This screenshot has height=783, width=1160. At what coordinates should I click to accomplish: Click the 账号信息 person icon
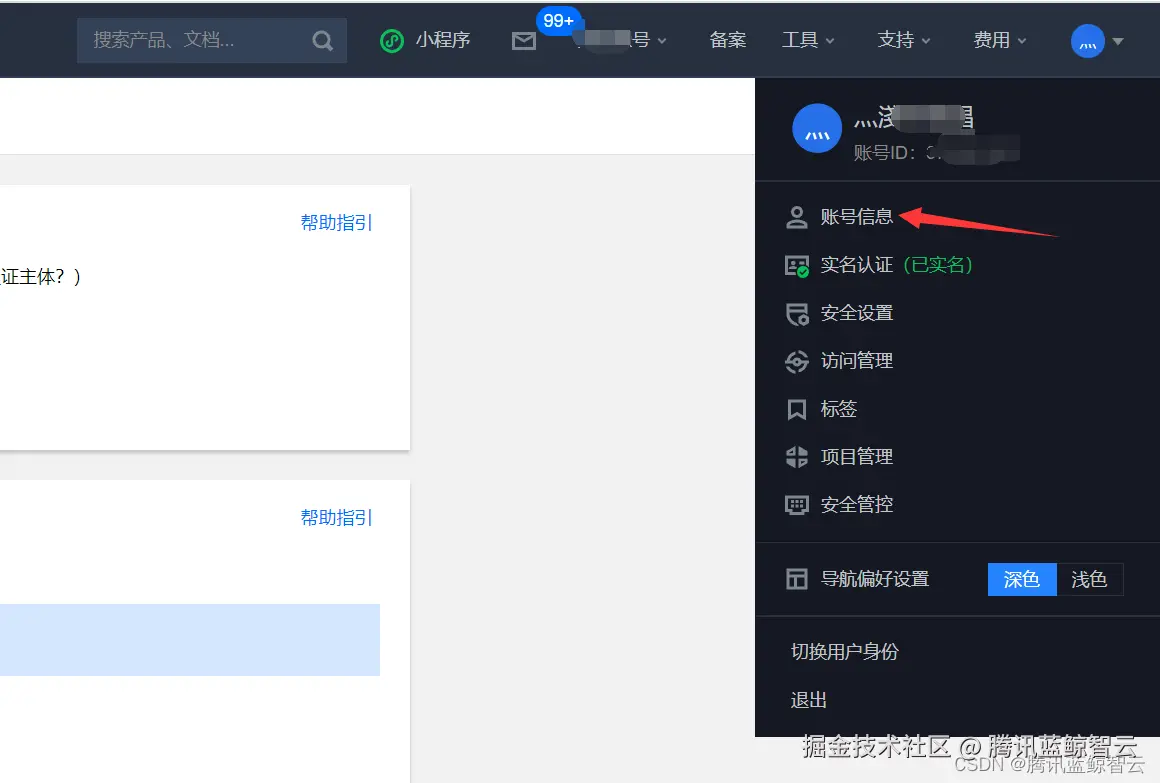tap(796, 217)
